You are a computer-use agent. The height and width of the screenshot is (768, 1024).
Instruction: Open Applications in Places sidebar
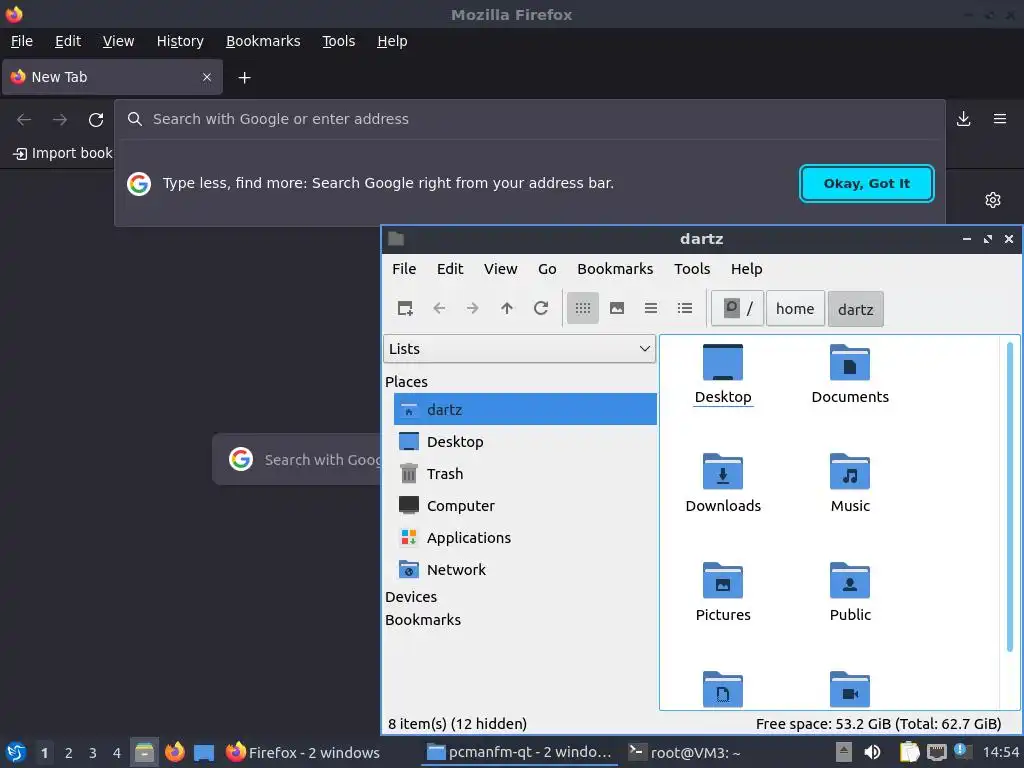point(525,537)
